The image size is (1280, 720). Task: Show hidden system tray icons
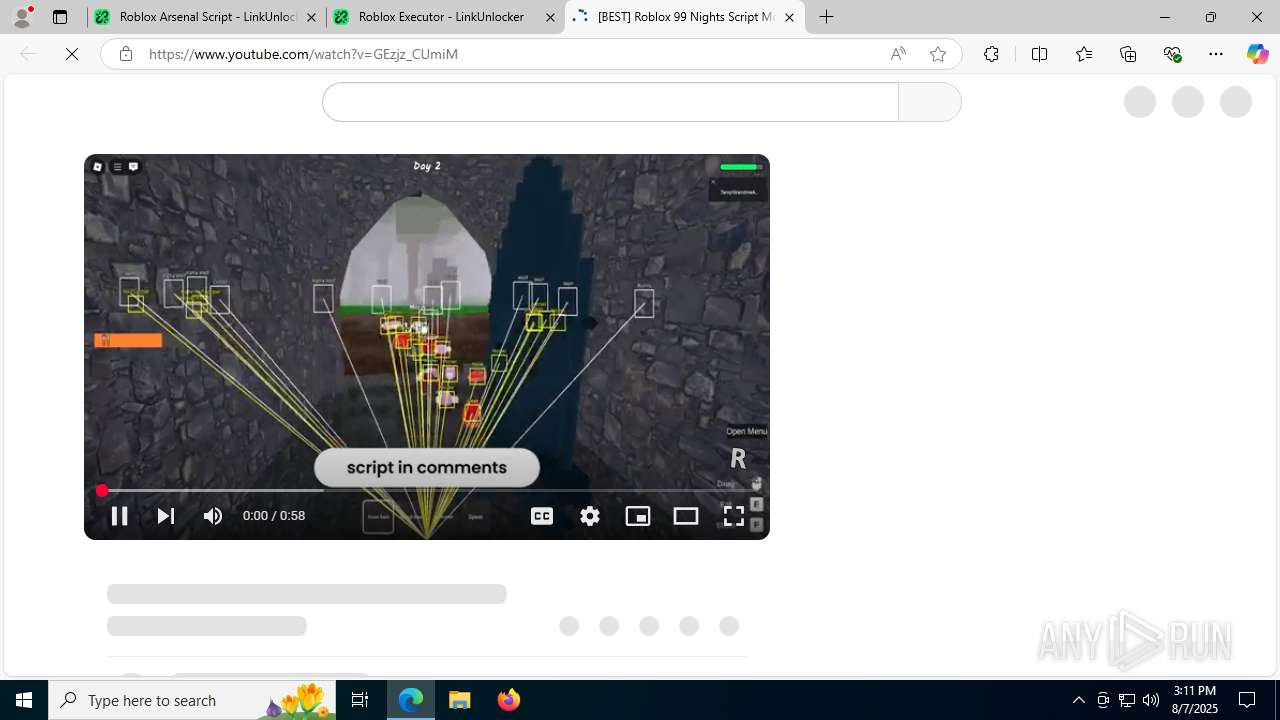pos(1079,700)
